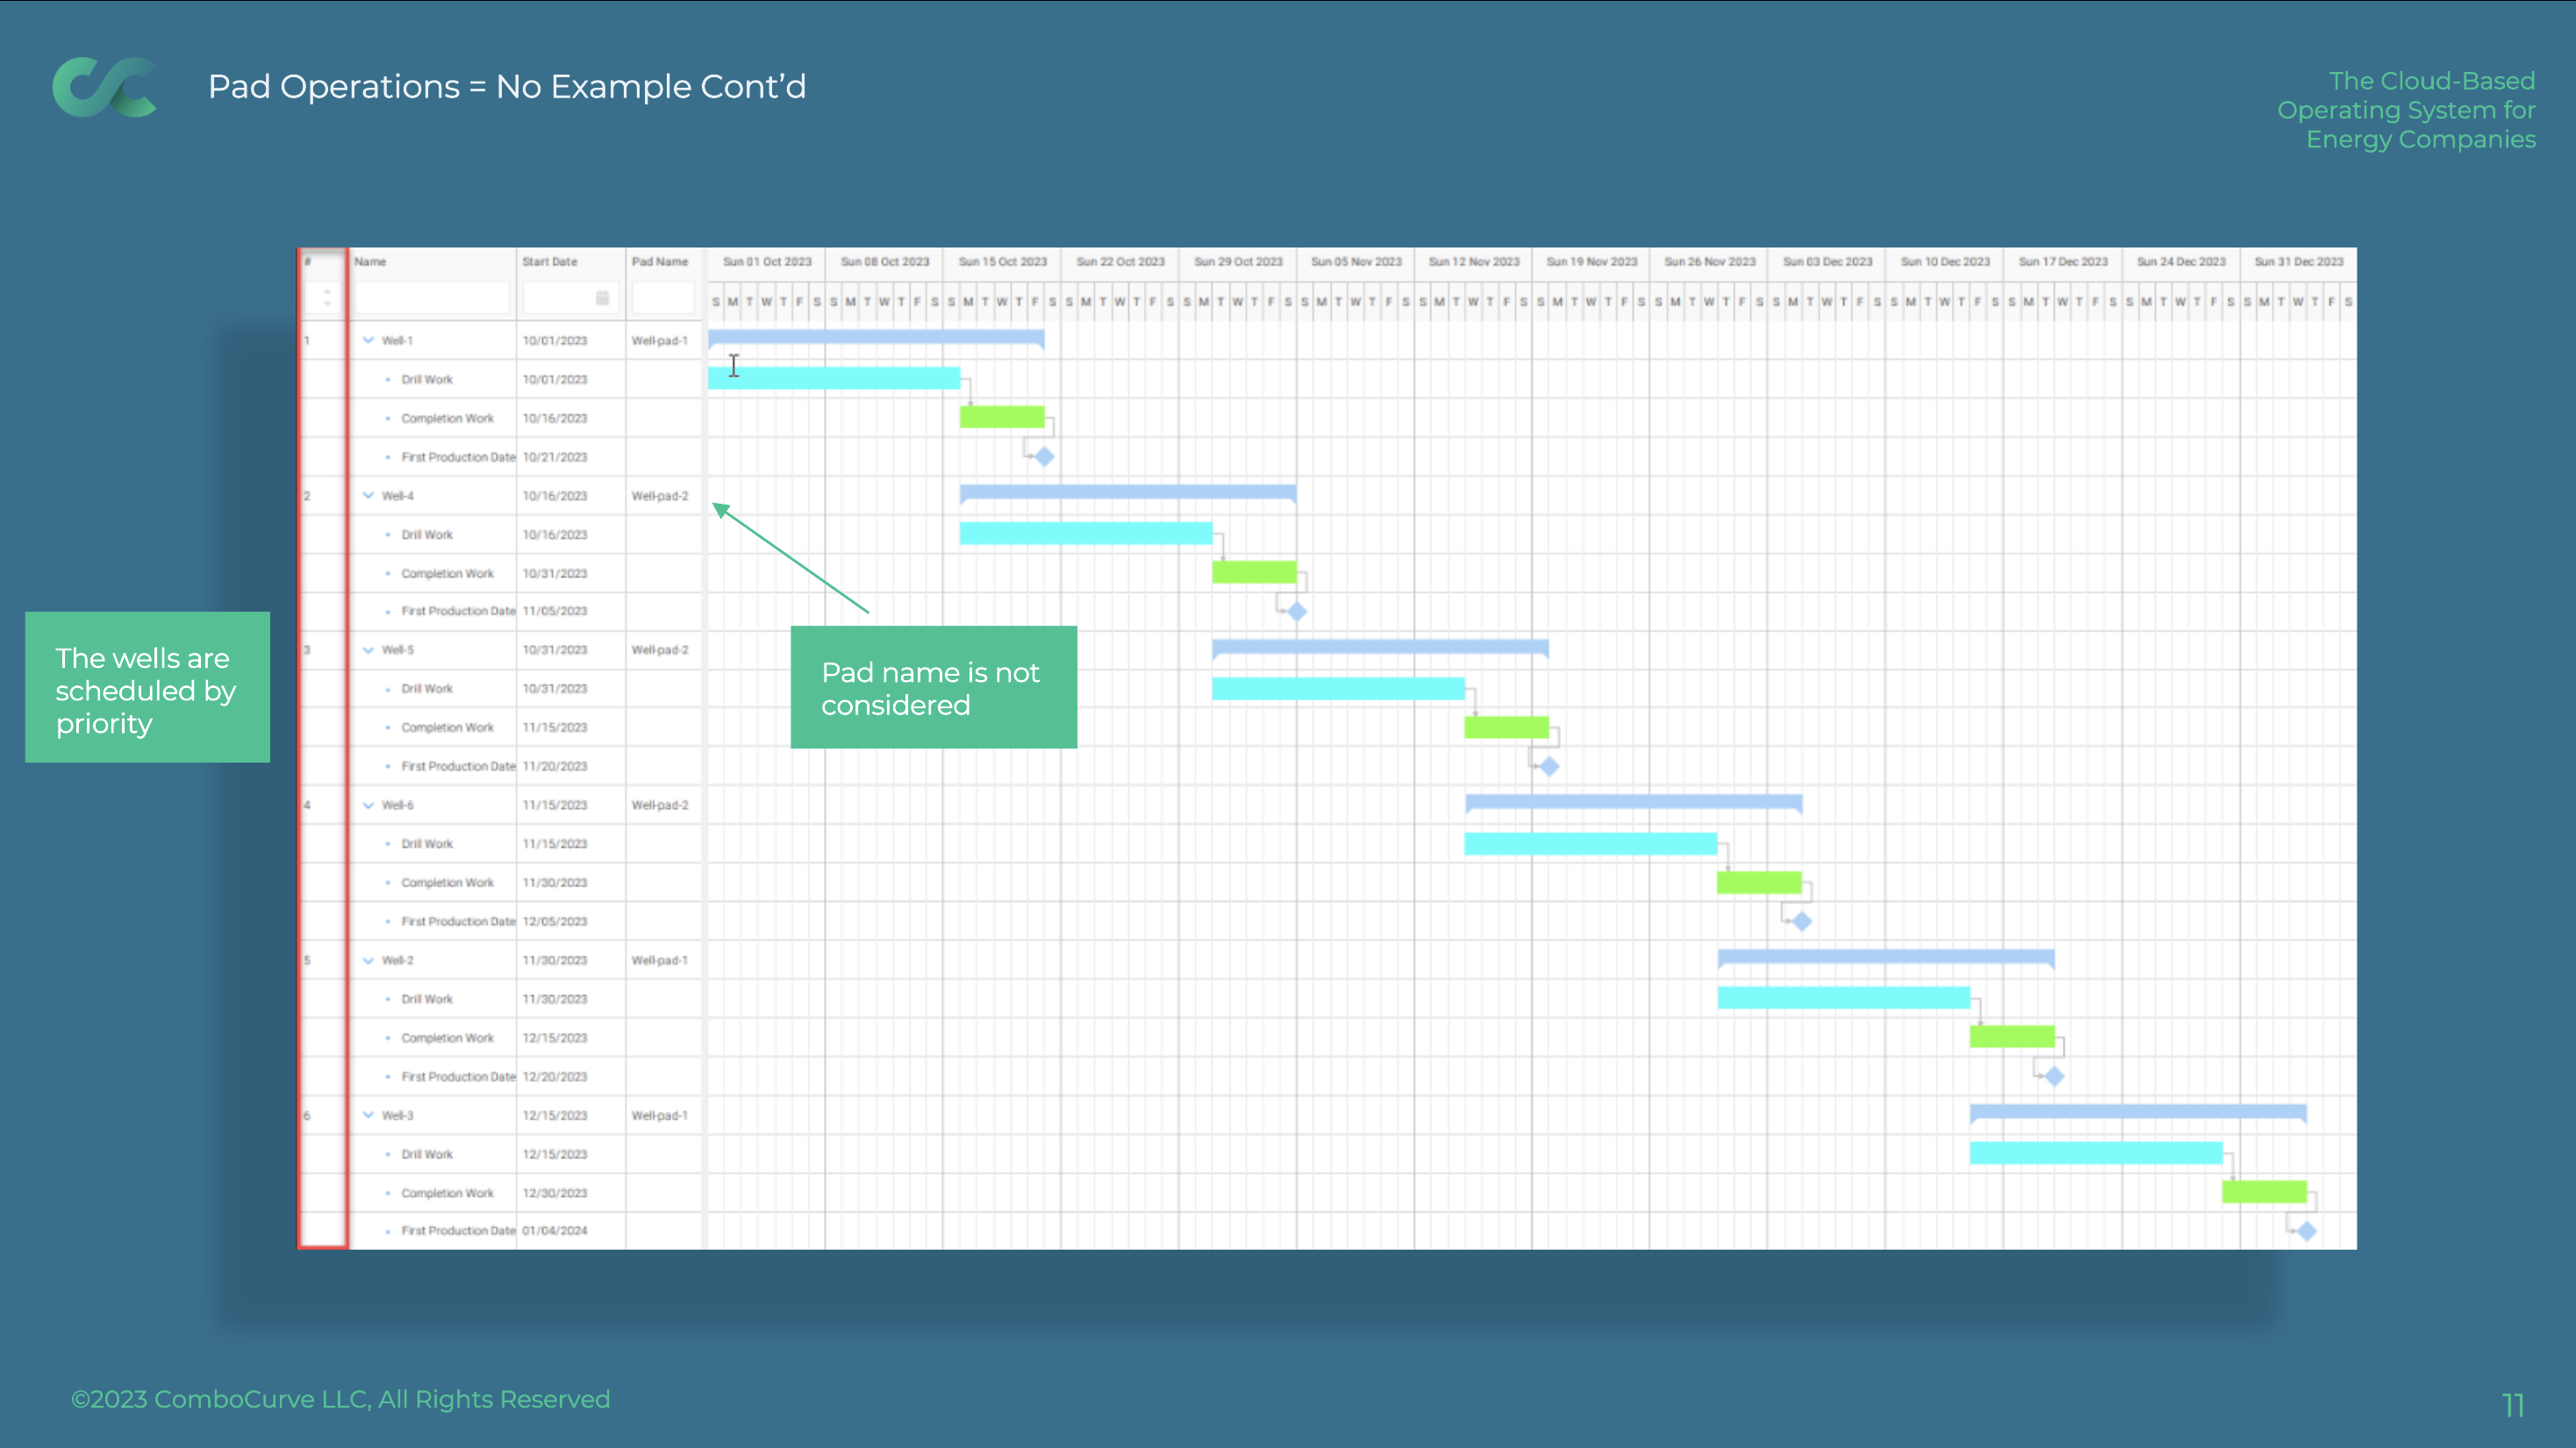2576x1448 pixels.
Task: Click the Pad Name column header
Action: [660, 262]
